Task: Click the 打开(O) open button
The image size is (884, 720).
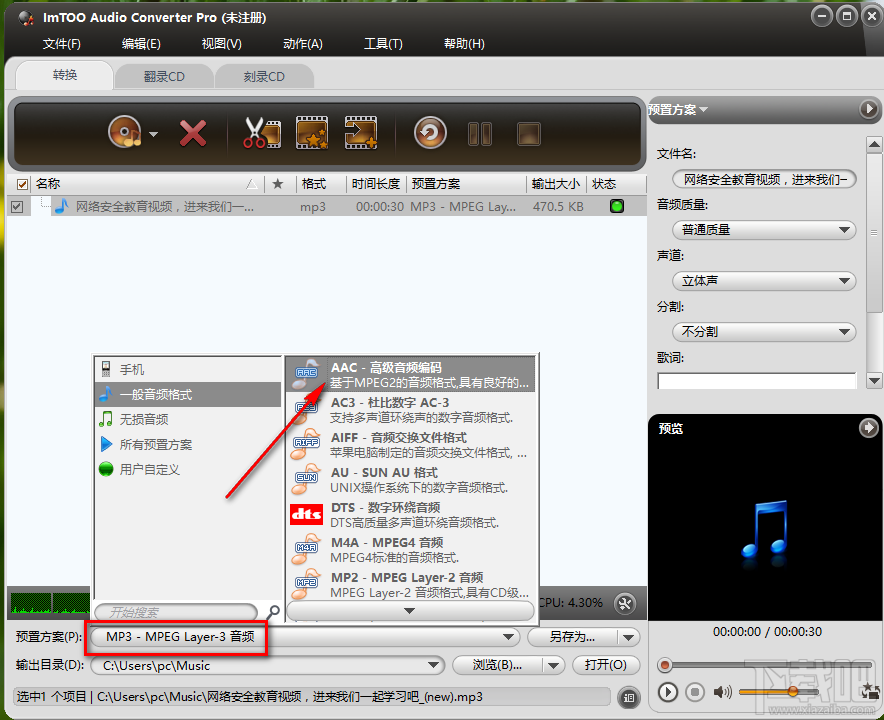Action: pos(606,665)
